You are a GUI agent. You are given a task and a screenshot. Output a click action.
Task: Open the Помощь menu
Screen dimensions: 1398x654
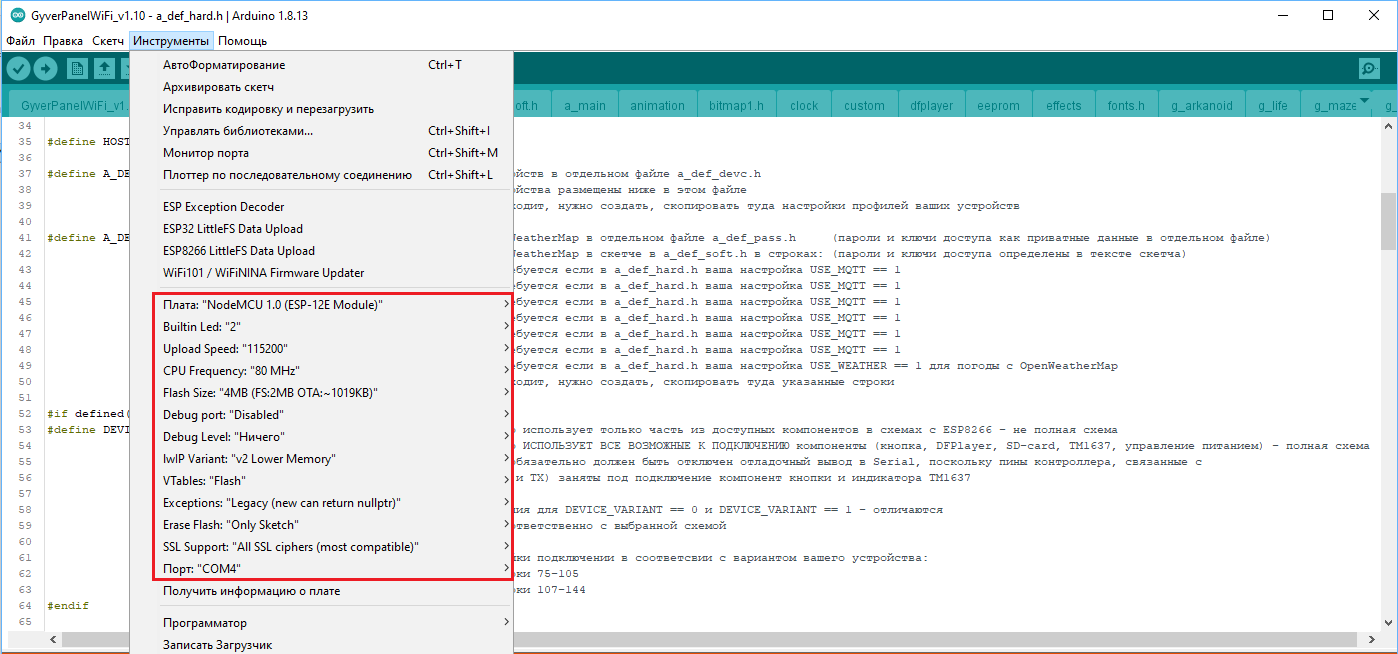click(242, 41)
